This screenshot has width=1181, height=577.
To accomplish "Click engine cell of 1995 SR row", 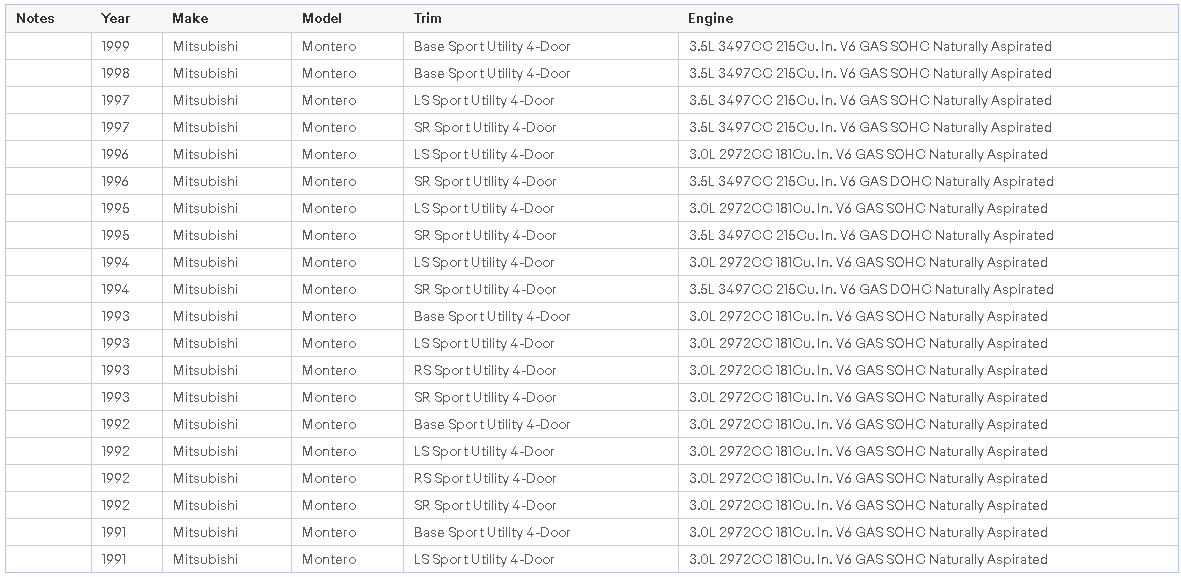I will pos(871,235).
